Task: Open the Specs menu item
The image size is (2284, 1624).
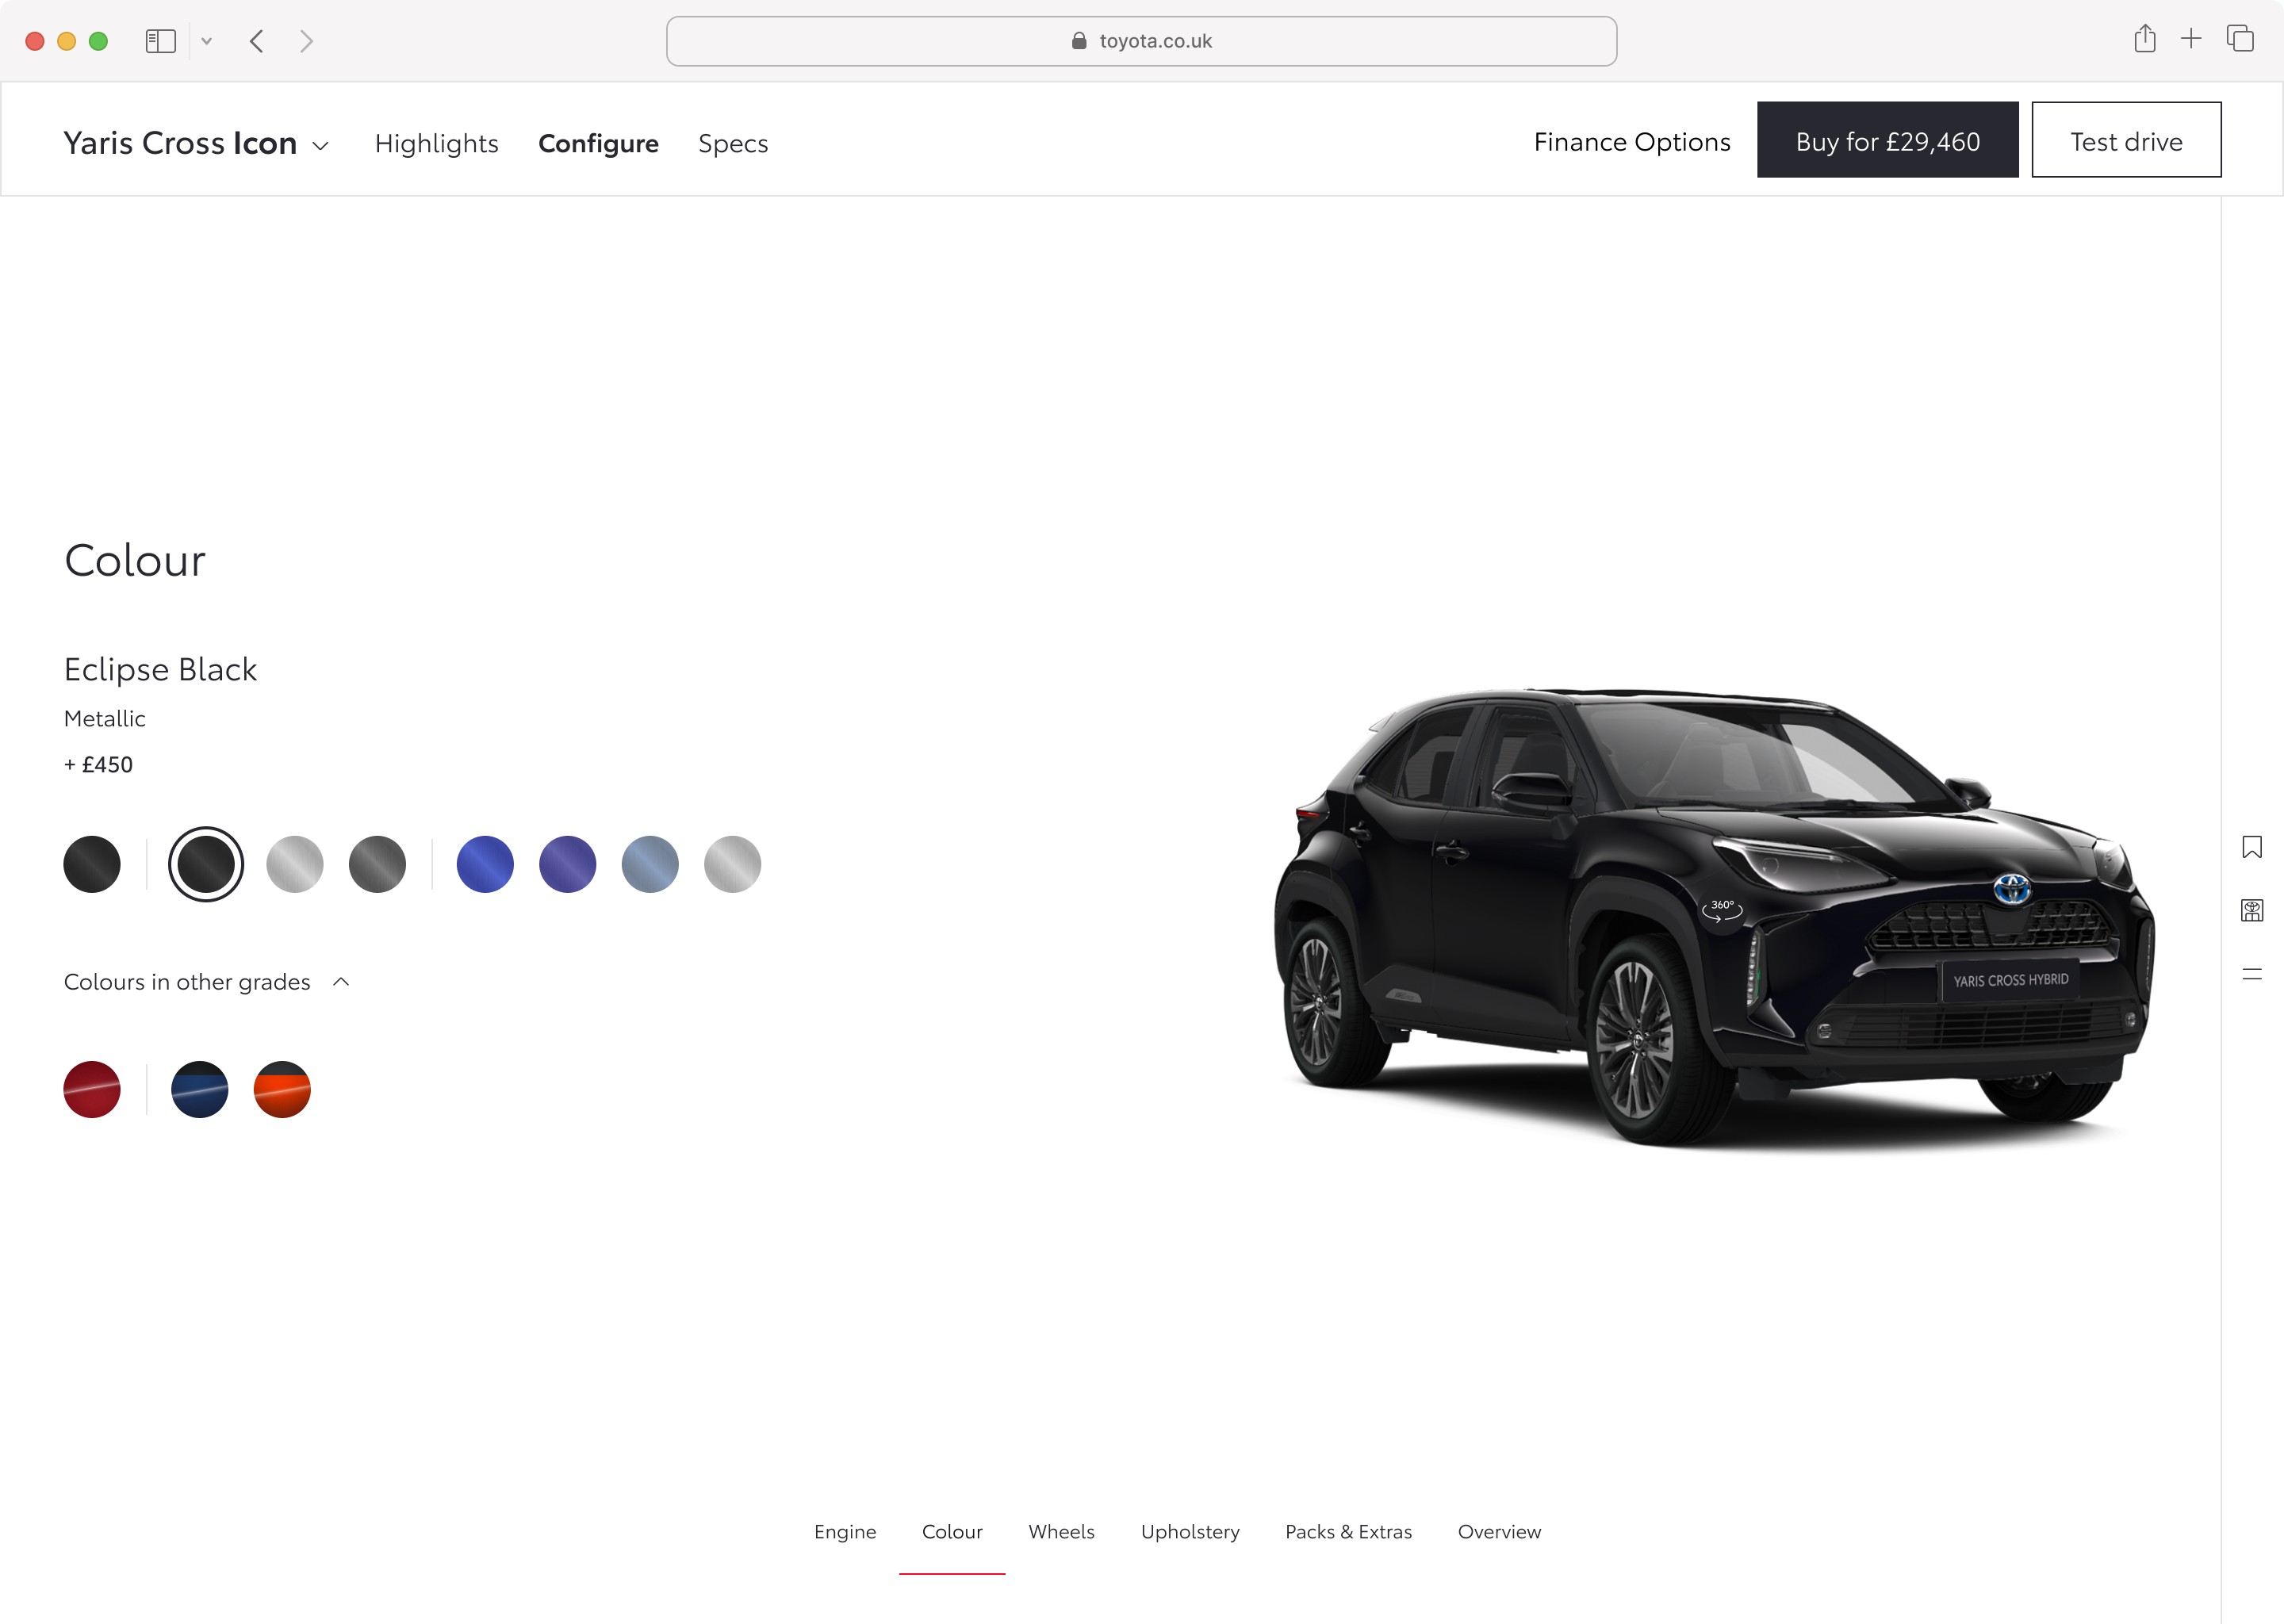Action: (733, 143)
